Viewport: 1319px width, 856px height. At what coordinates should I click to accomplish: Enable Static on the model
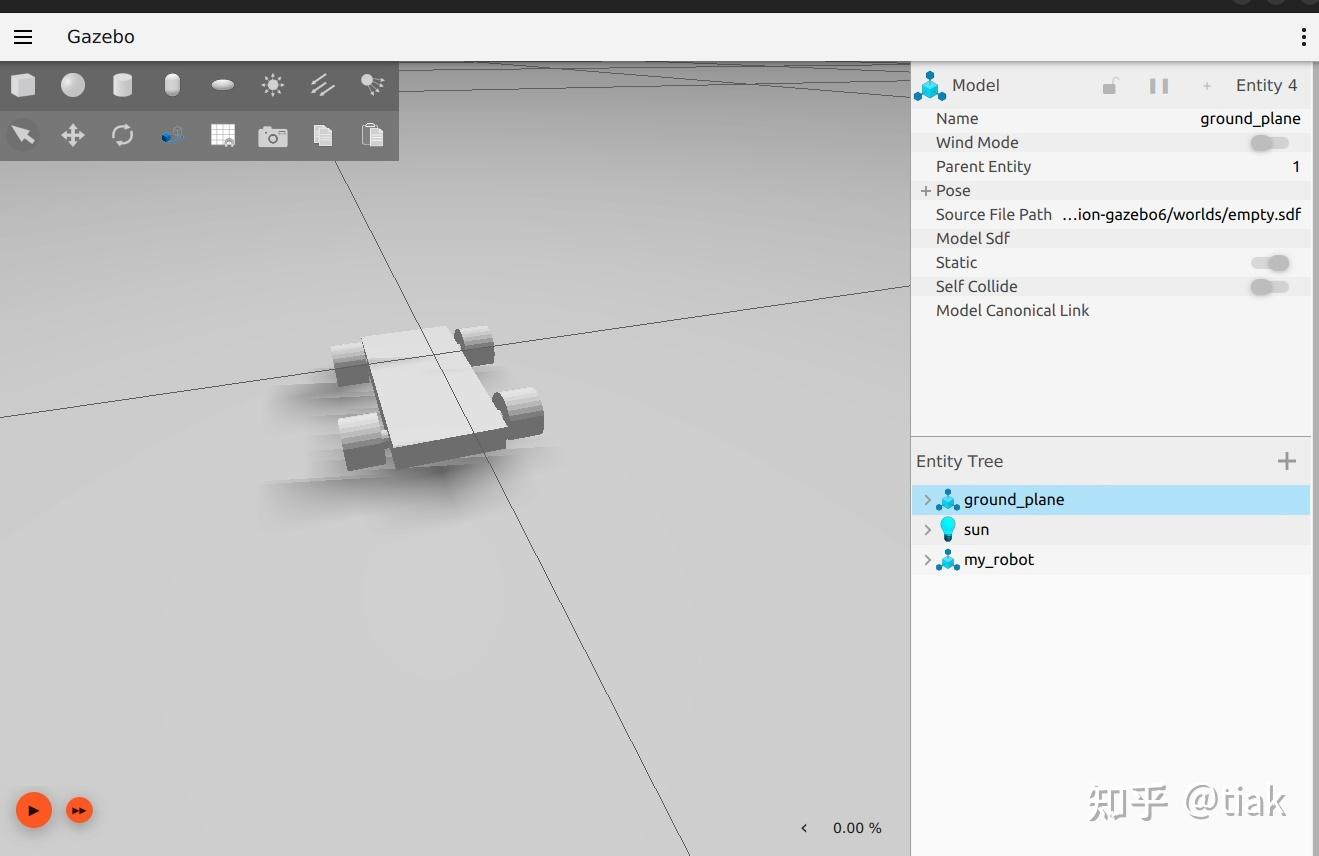1270,263
